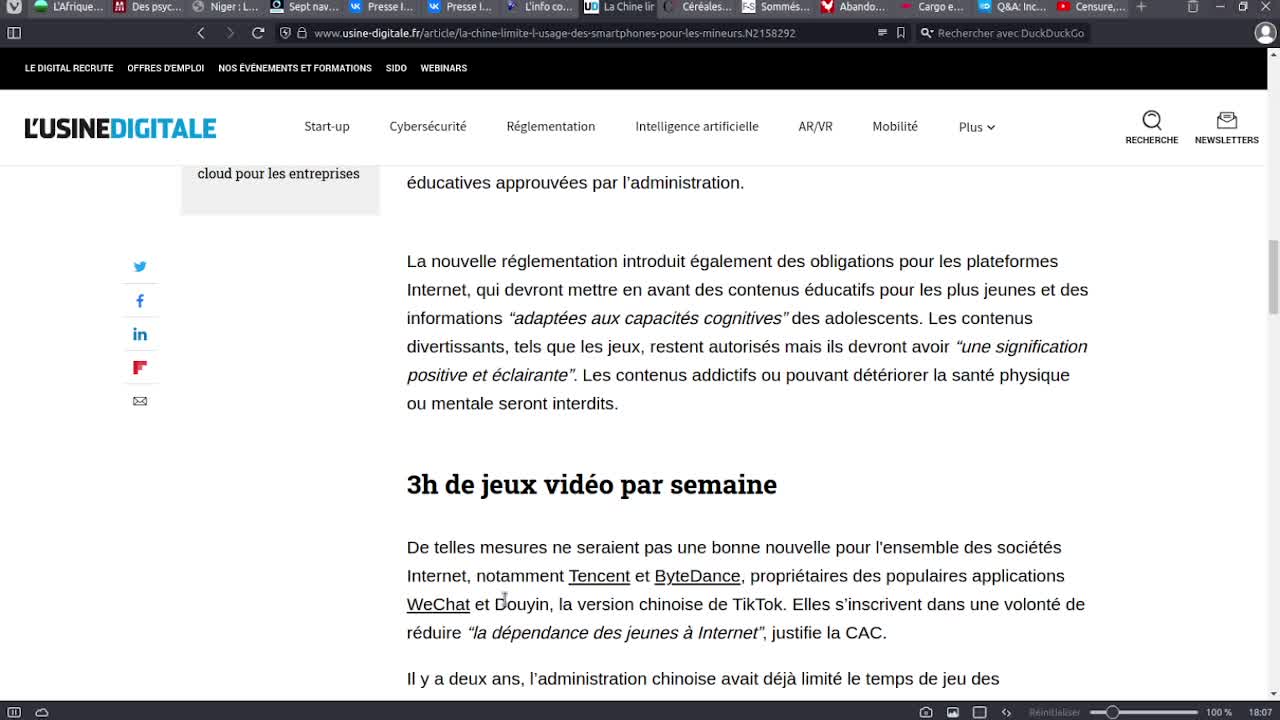Open Offres d'emploi link
The width and height of the screenshot is (1280, 720).
click(165, 68)
